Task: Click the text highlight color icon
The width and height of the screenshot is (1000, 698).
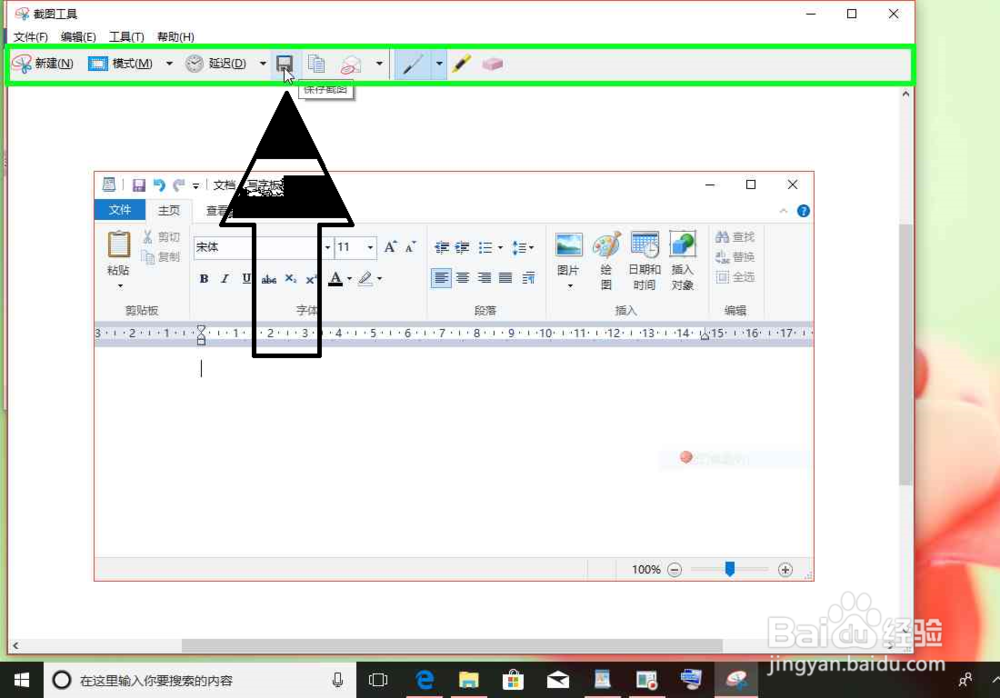Action: click(365, 279)
